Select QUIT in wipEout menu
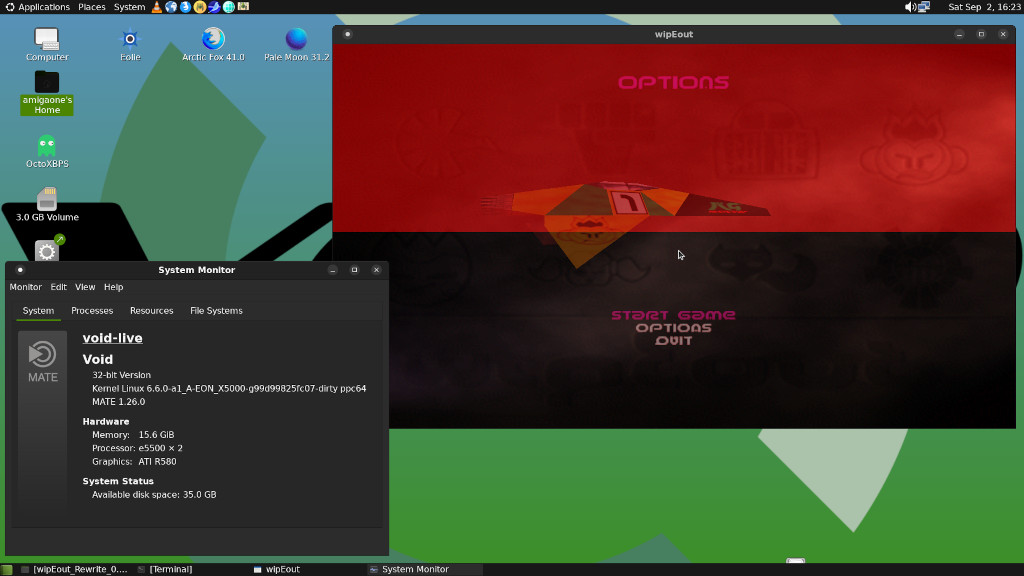The width and height of the screenshot is (1024, 576). (673, 341)
